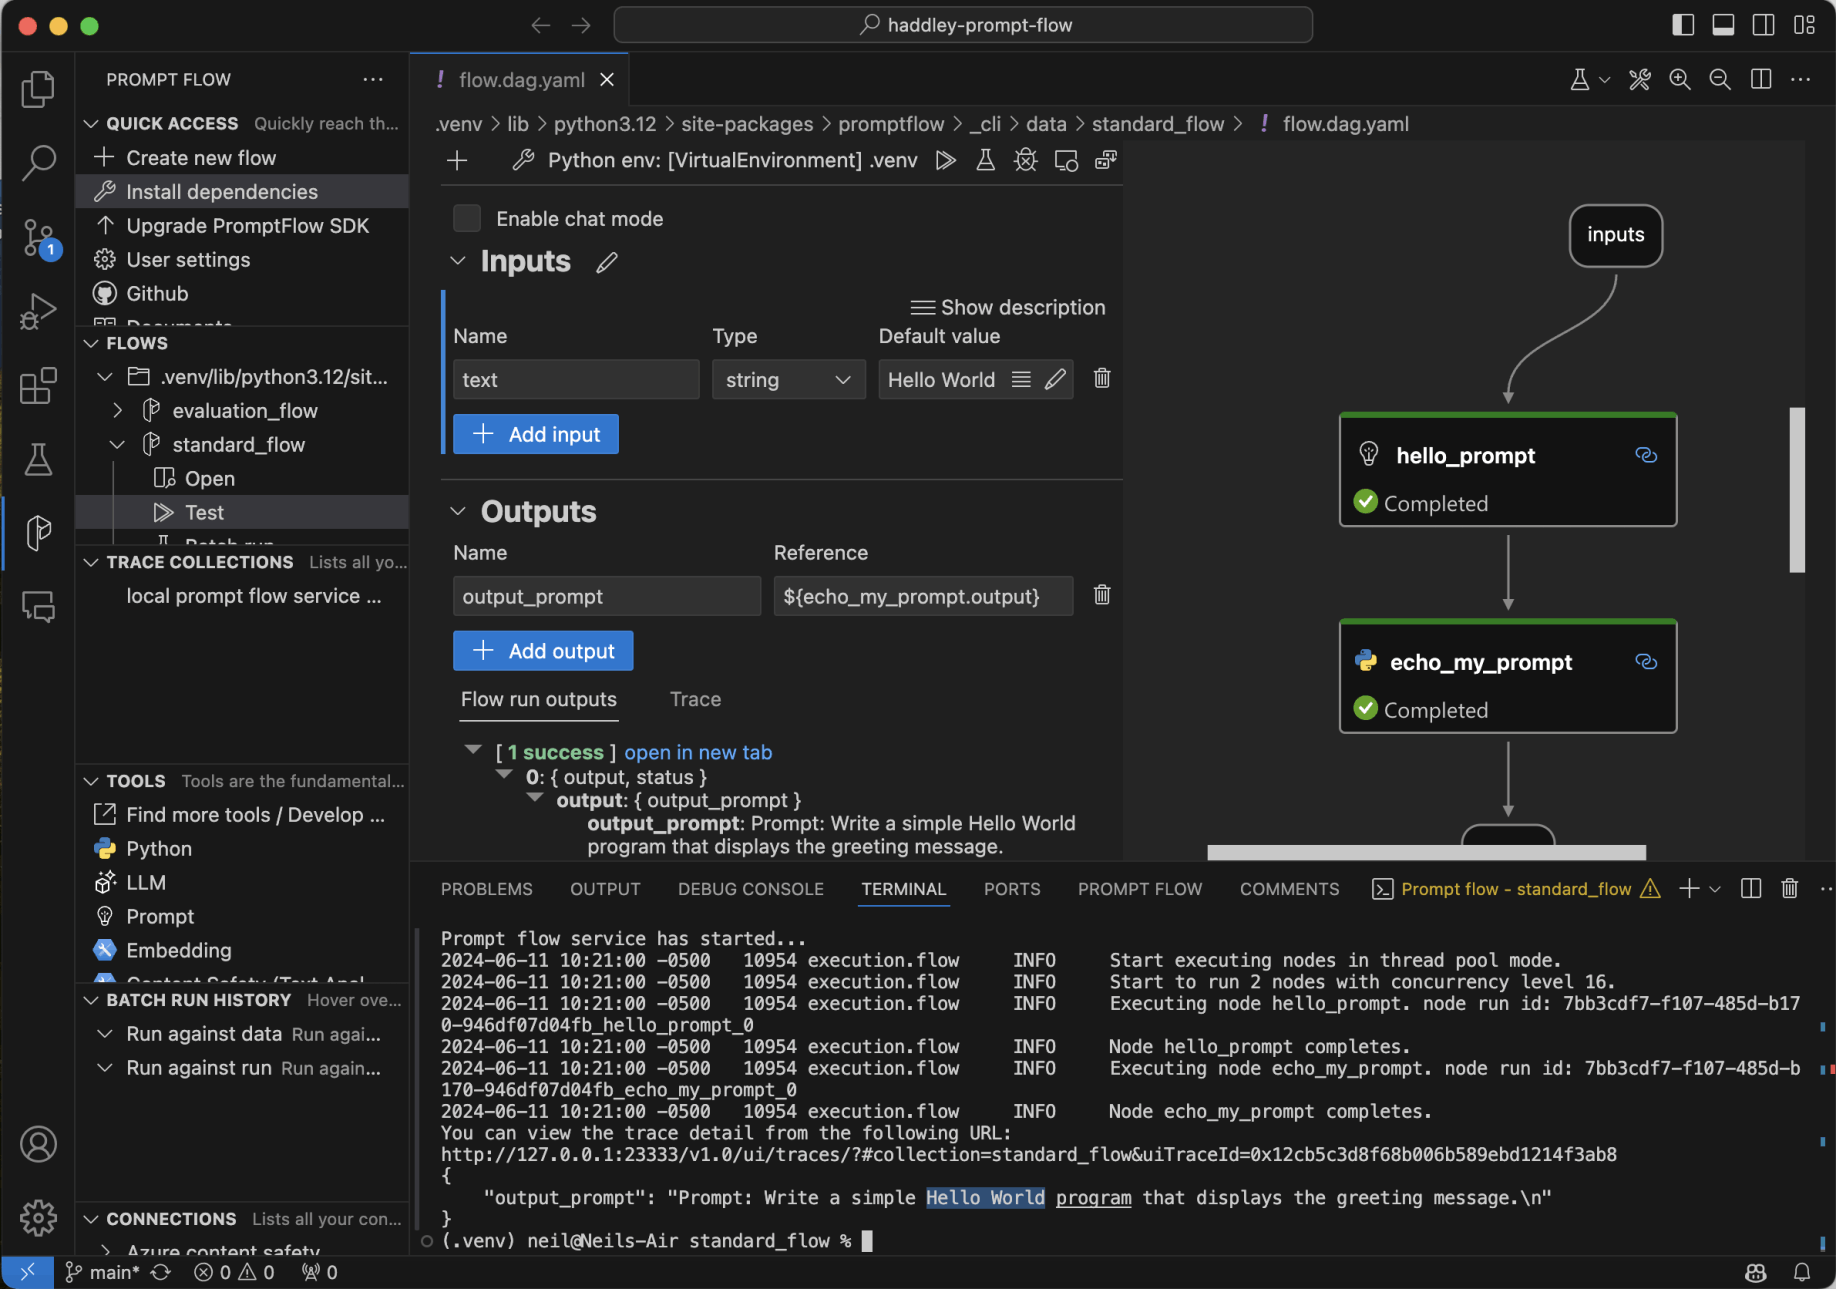The height and width of the screenshot is (1289, 1836).
Task: Expand the evaluation_flow tree item
Action: tap(118, 411)
